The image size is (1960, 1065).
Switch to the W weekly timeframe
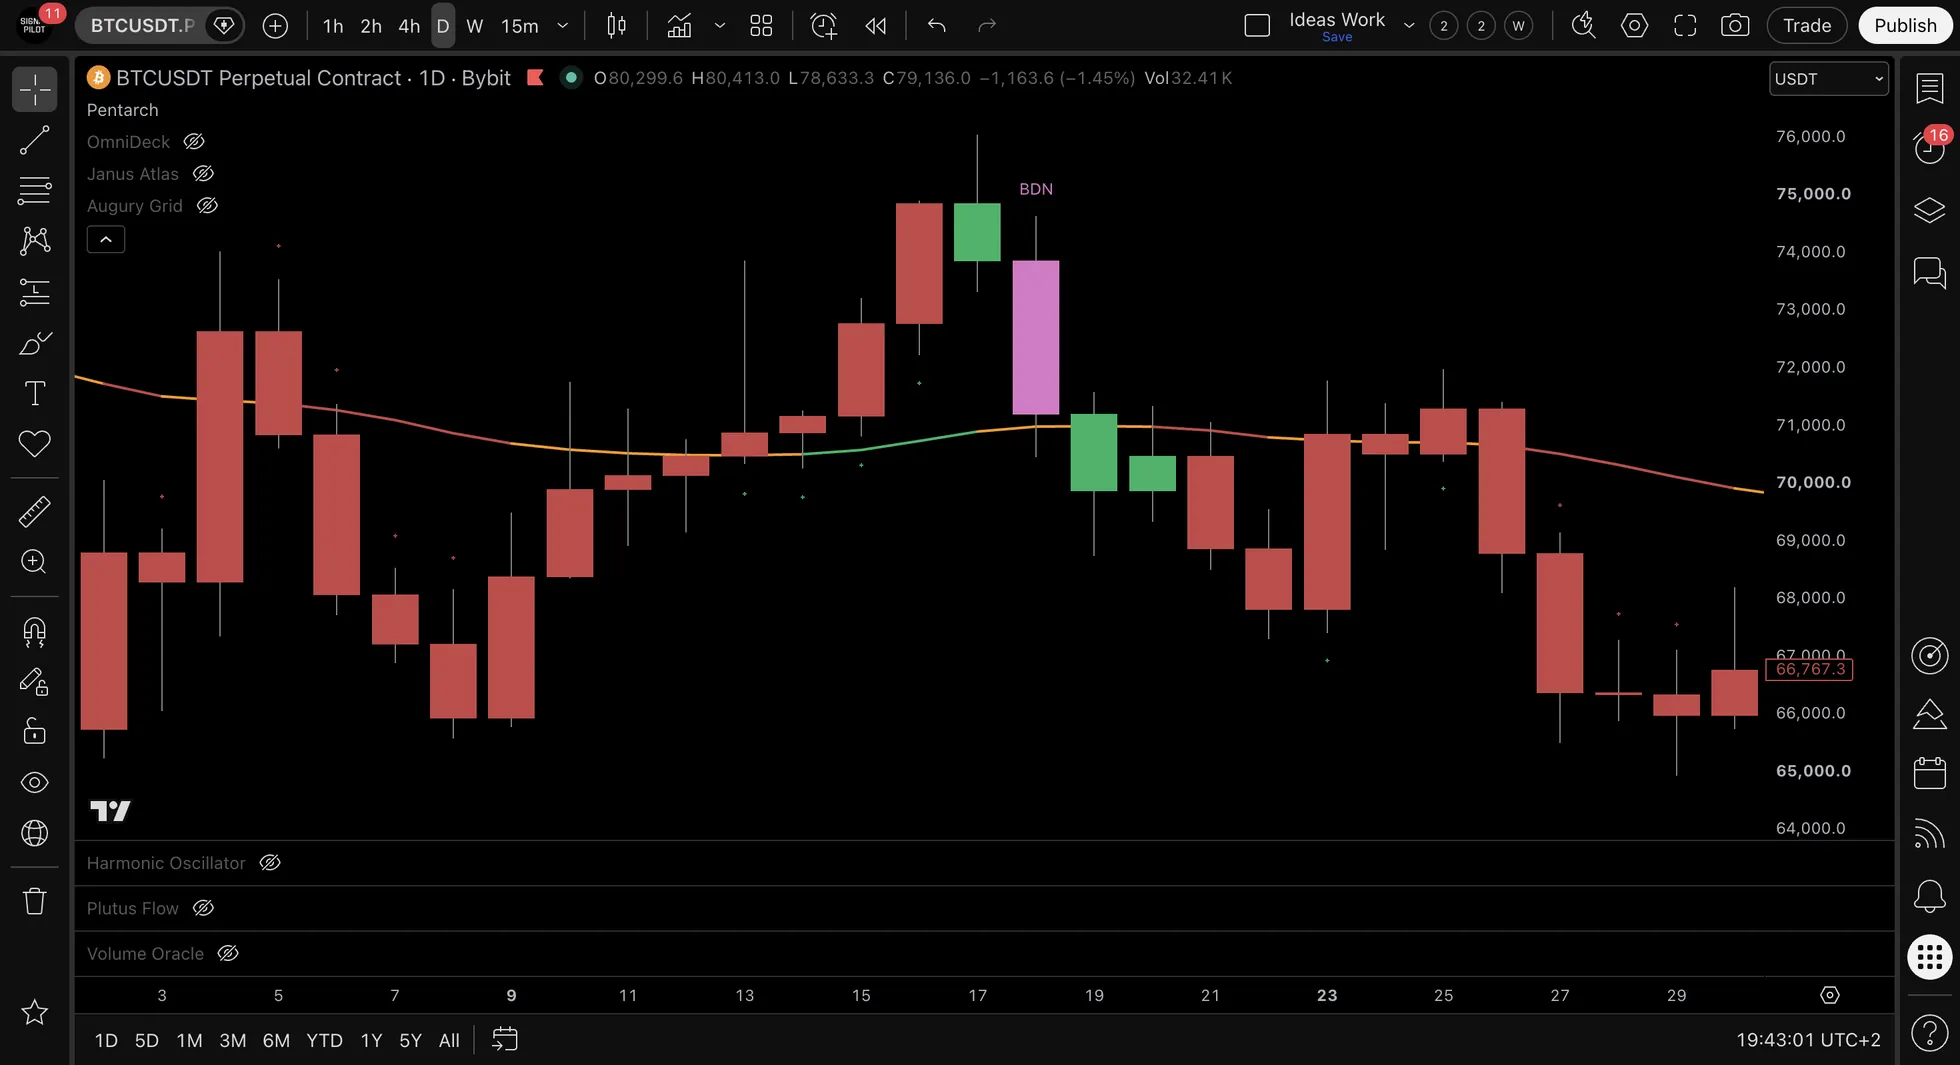pos(475,26)
